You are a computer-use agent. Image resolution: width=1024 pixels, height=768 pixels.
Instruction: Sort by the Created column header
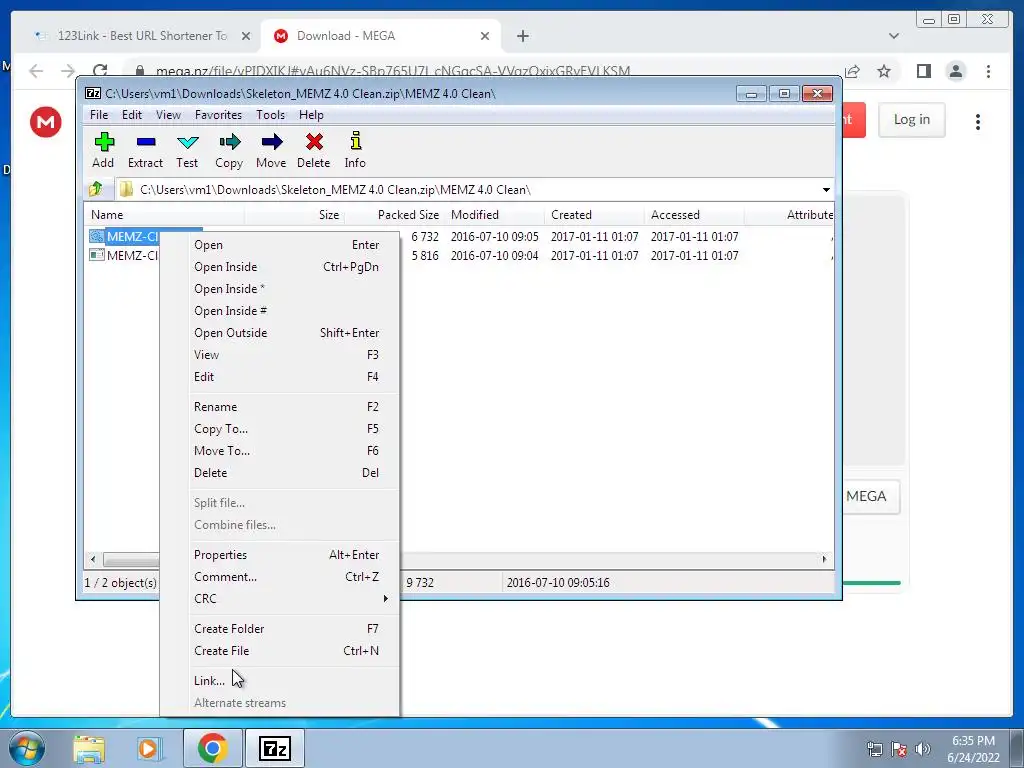pyautogui.click(x=594, y=215)
